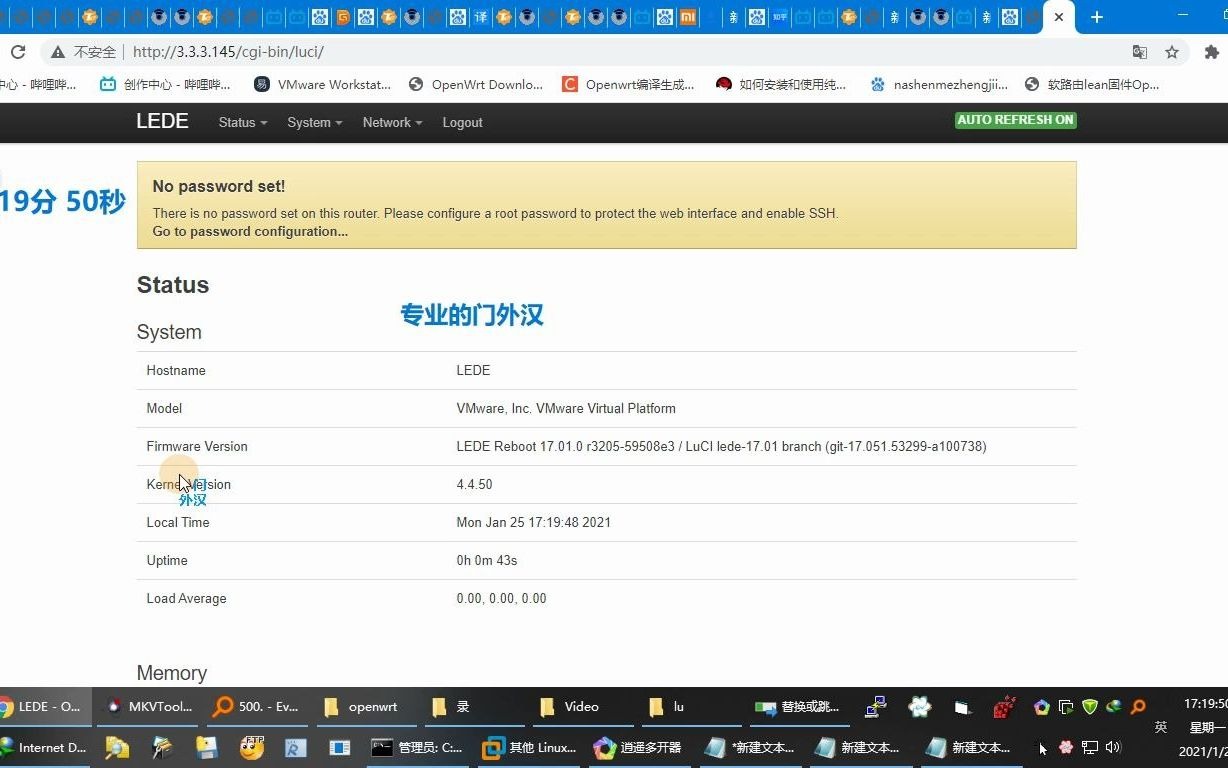Open the 管理员 command prompt window from taskbar
The width and height of the screenshot is (1228, 768).
tap(420, 747)
